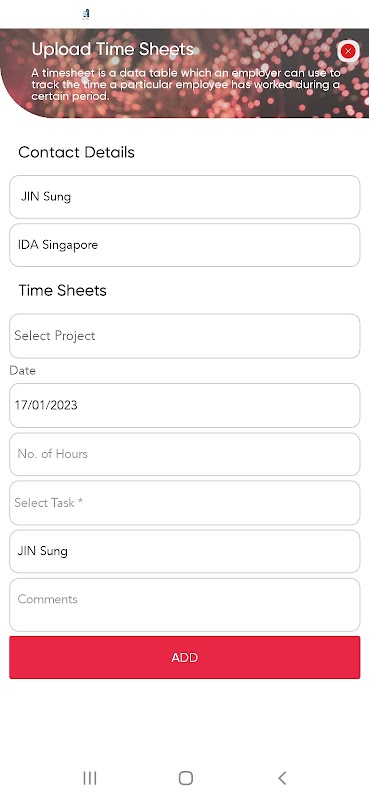The height and width of the screenshot is (800, 369).
Task: Open the Select Project dropdown
Action: click(x=185, y=336)
